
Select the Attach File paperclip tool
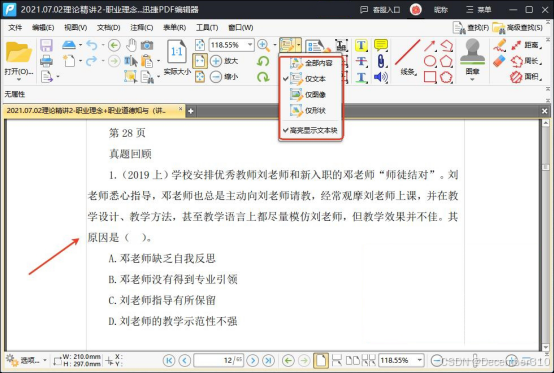[x=381, y=61]
